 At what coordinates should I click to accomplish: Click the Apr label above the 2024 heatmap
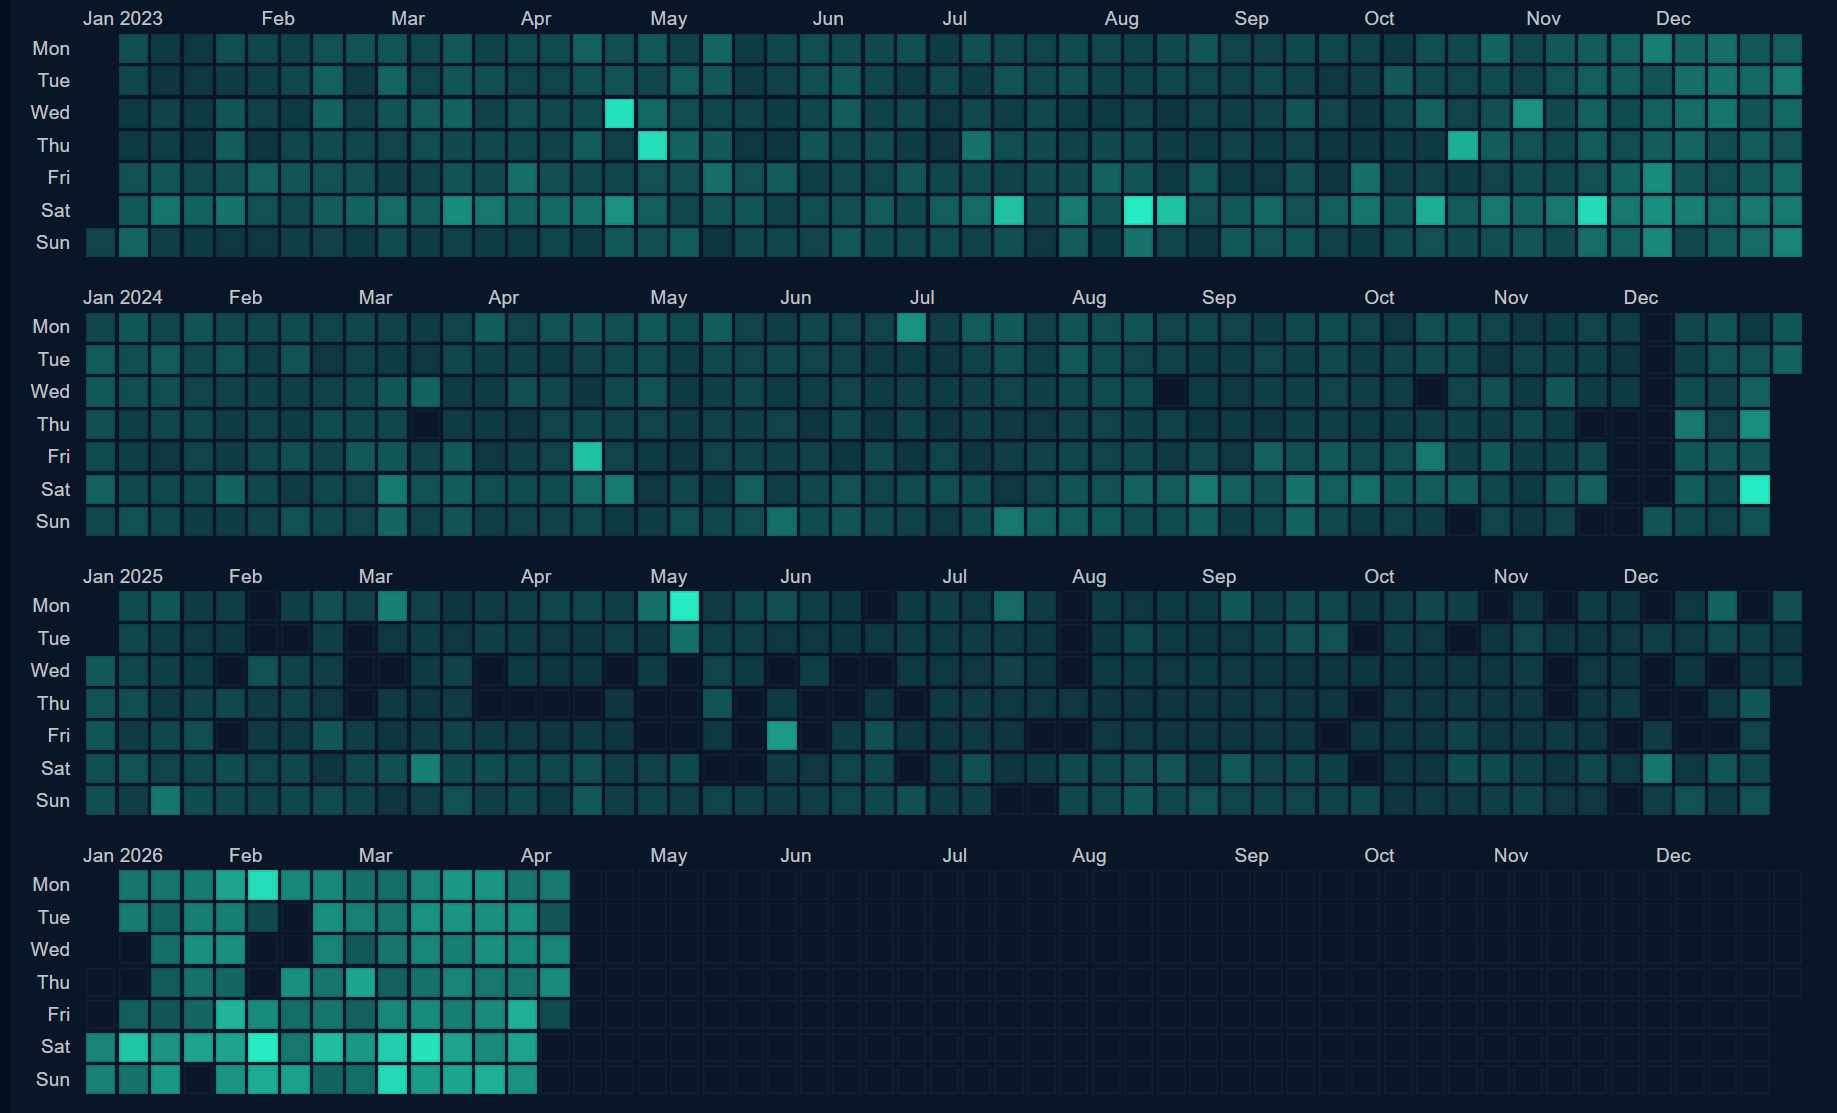pos(504,297)
